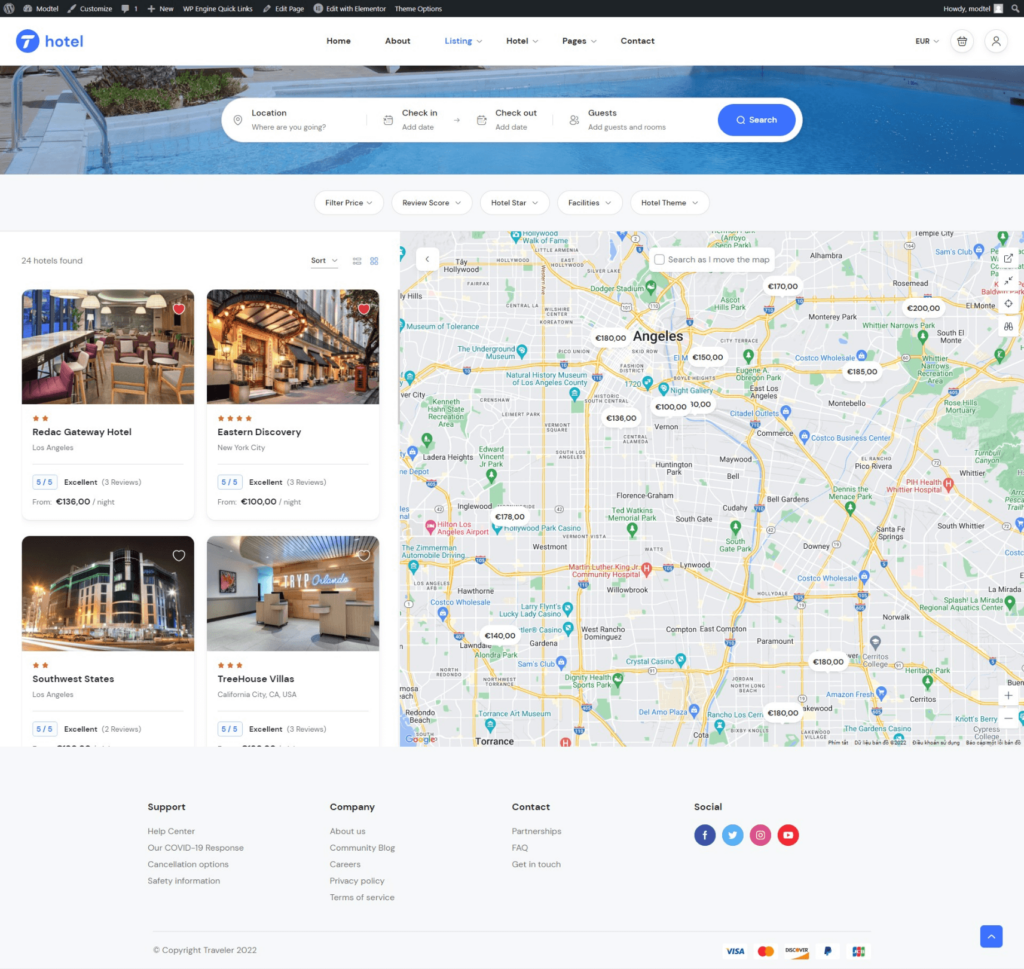Open the map in a new window
The image size is (1024, 969).
[x=1008, y=258]
